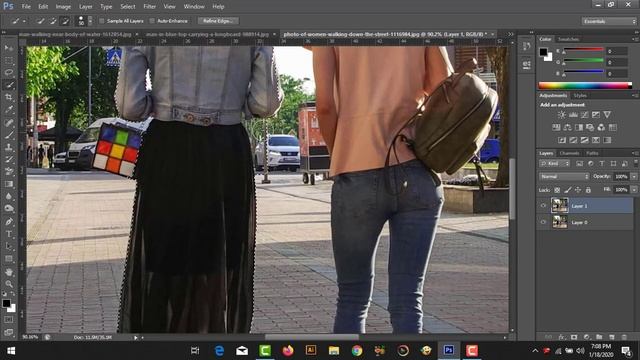Screen dimensions: 640x360
Task: Open the brush picker dropdown arrow
Action: coord(90,21)
